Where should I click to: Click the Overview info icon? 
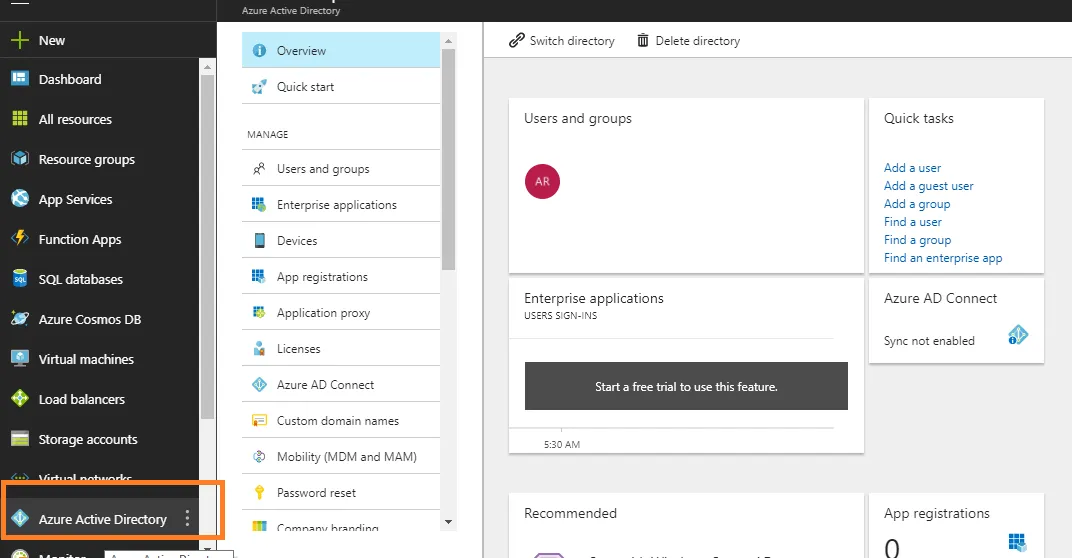click(x=259, y=51)
